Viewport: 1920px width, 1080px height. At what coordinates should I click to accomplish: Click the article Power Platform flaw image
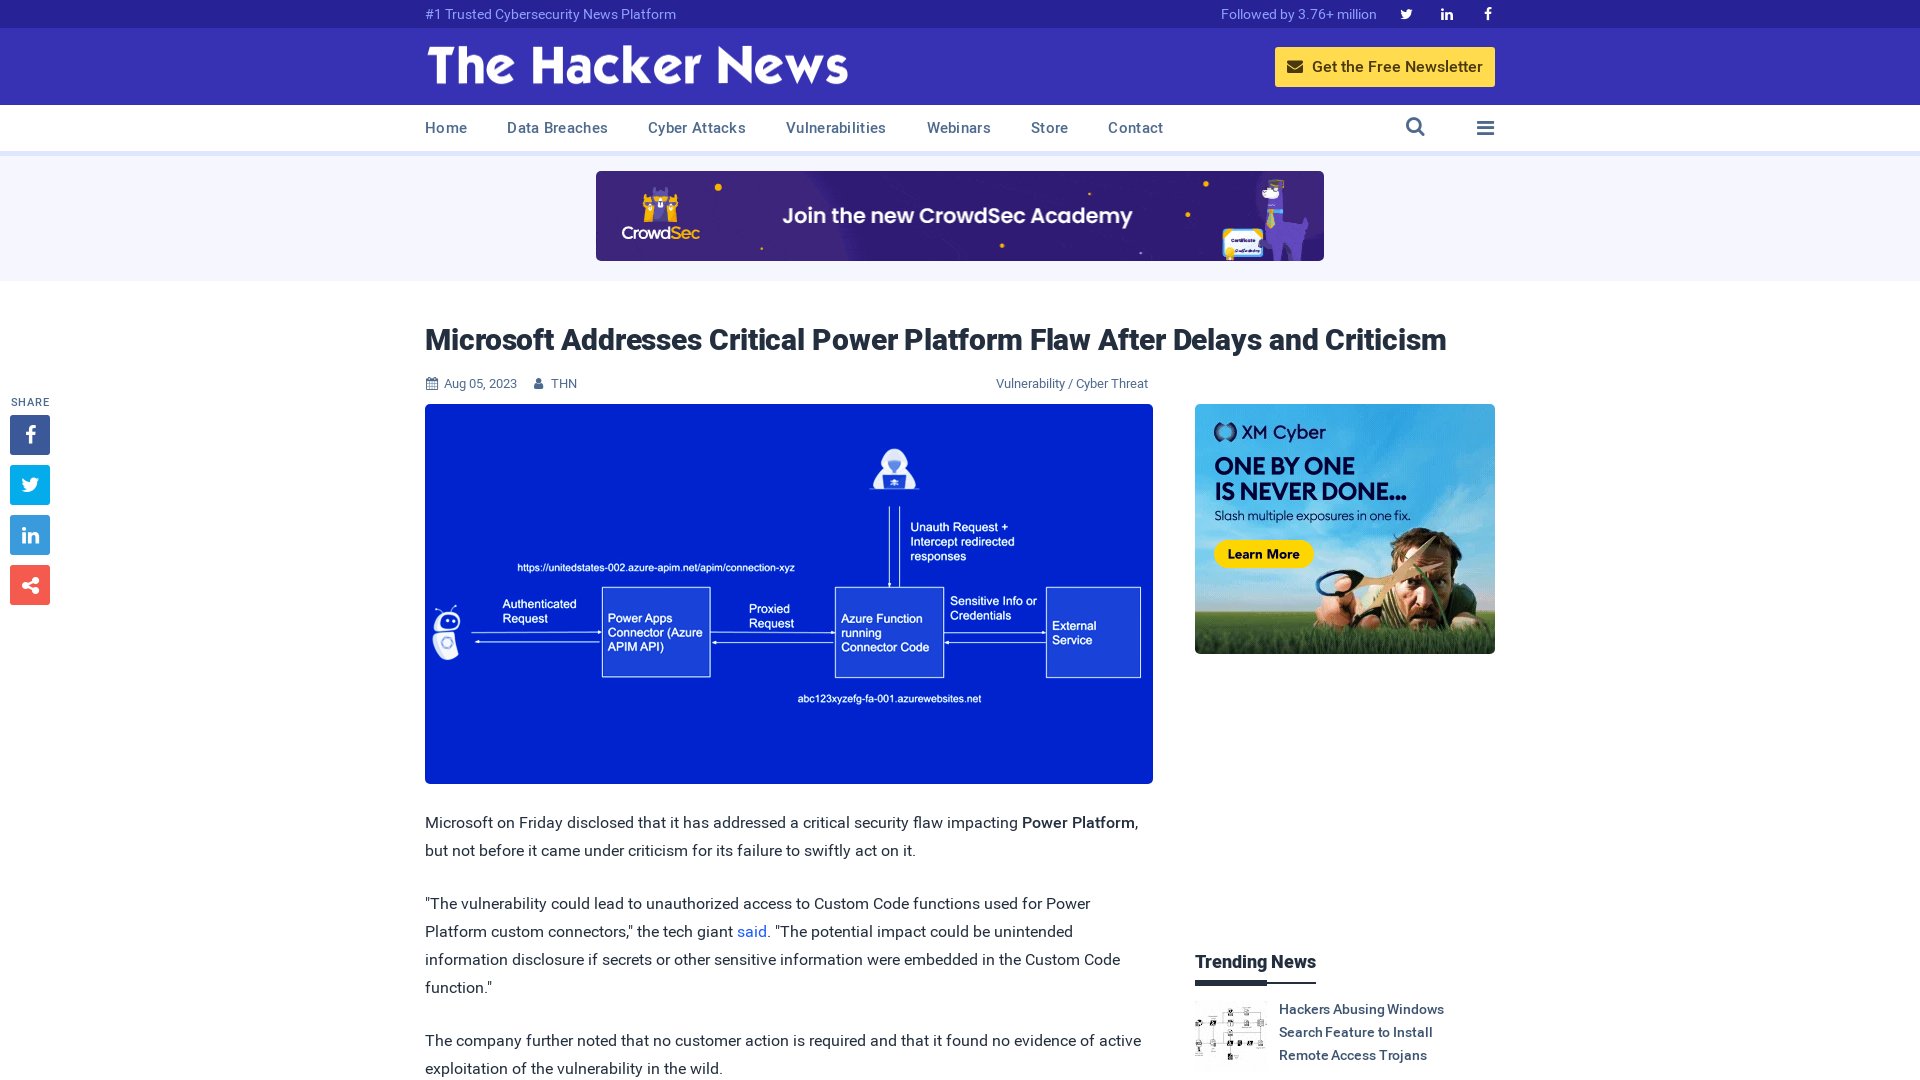(789, 593)
